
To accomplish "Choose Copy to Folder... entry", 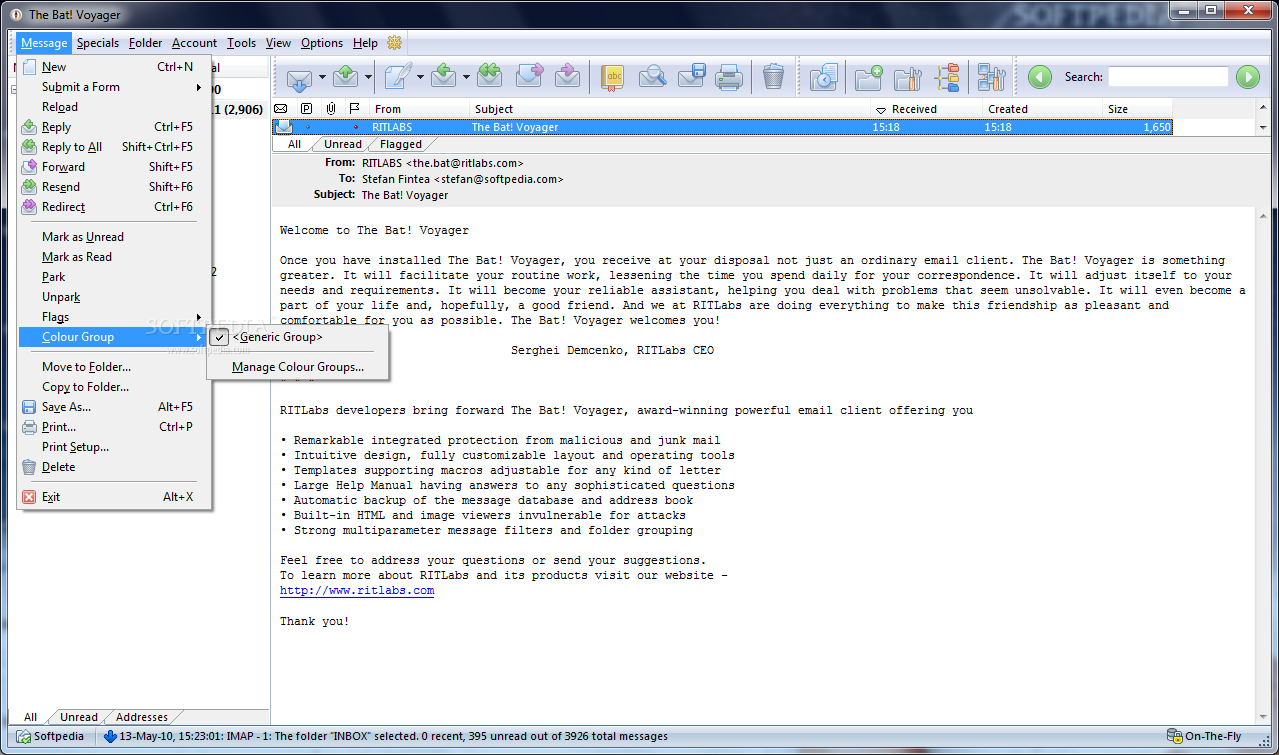I will tap(114, 387).
